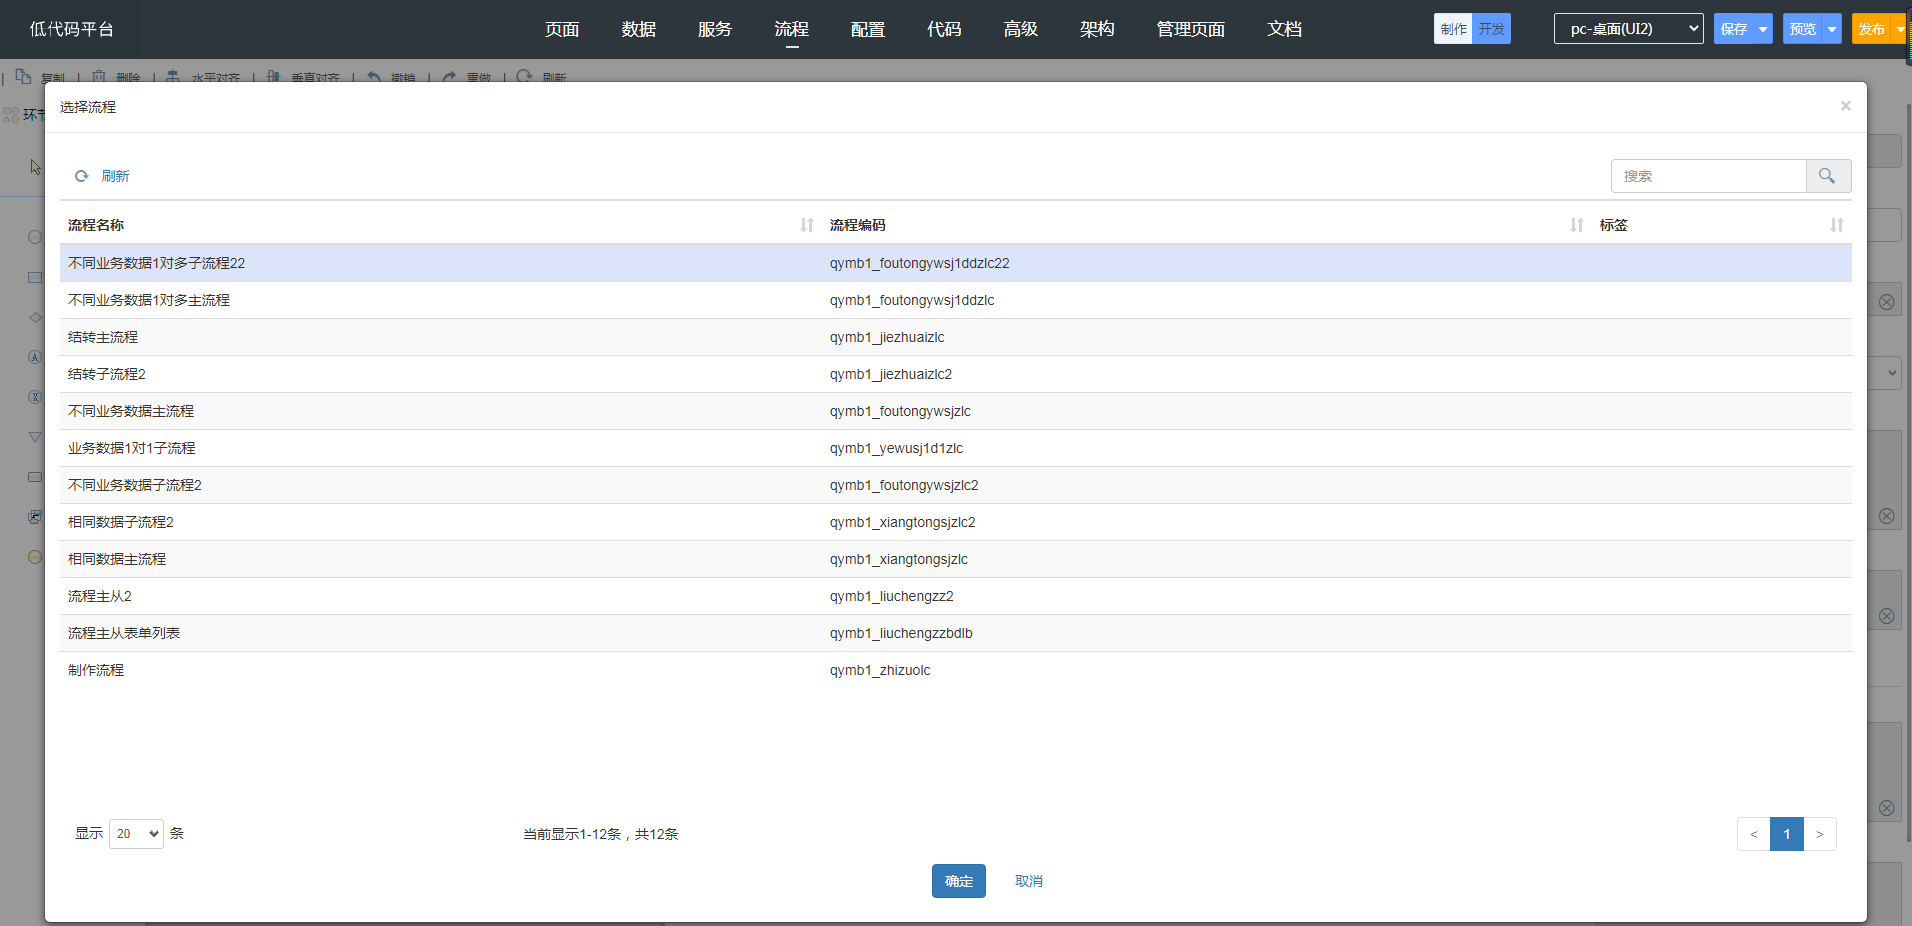Sort by 标签 column sort icon
The height and width of the screenshot is (926, 1912).
point(1836,225)
